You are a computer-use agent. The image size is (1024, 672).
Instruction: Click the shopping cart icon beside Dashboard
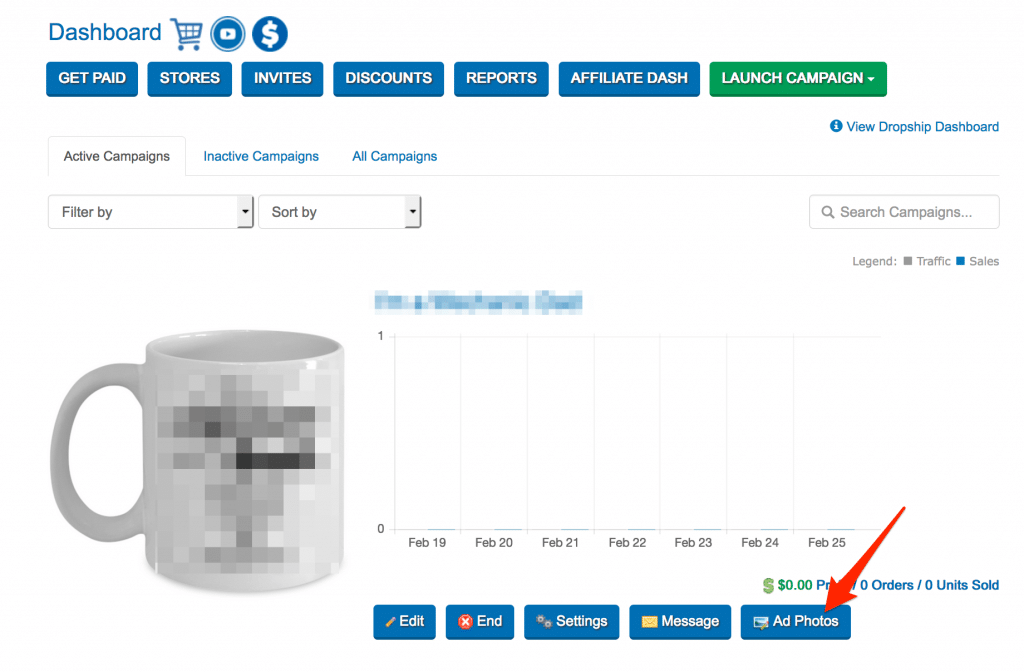(x=187, y=33)
